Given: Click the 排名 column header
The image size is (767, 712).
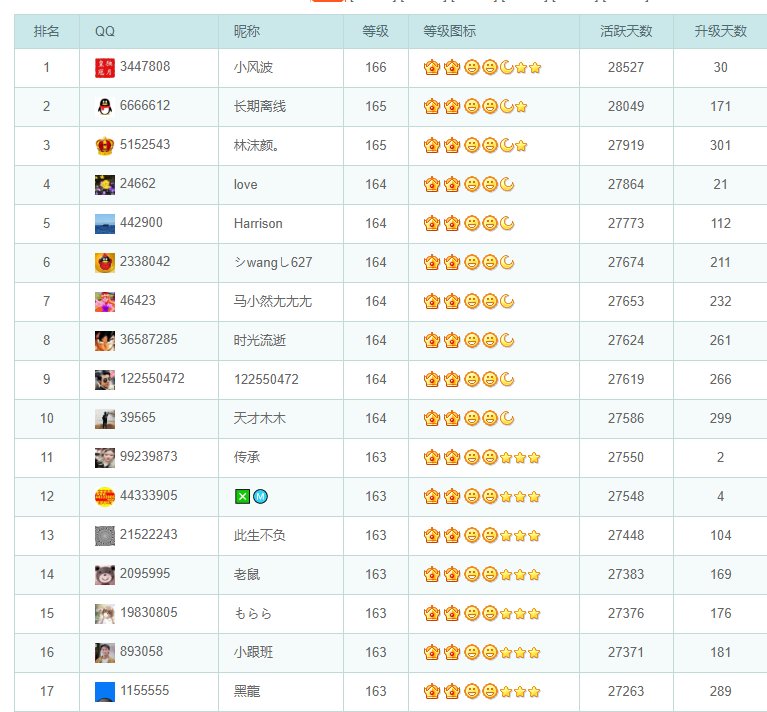Looking at the screenshot, I should (x=46, y=31).
